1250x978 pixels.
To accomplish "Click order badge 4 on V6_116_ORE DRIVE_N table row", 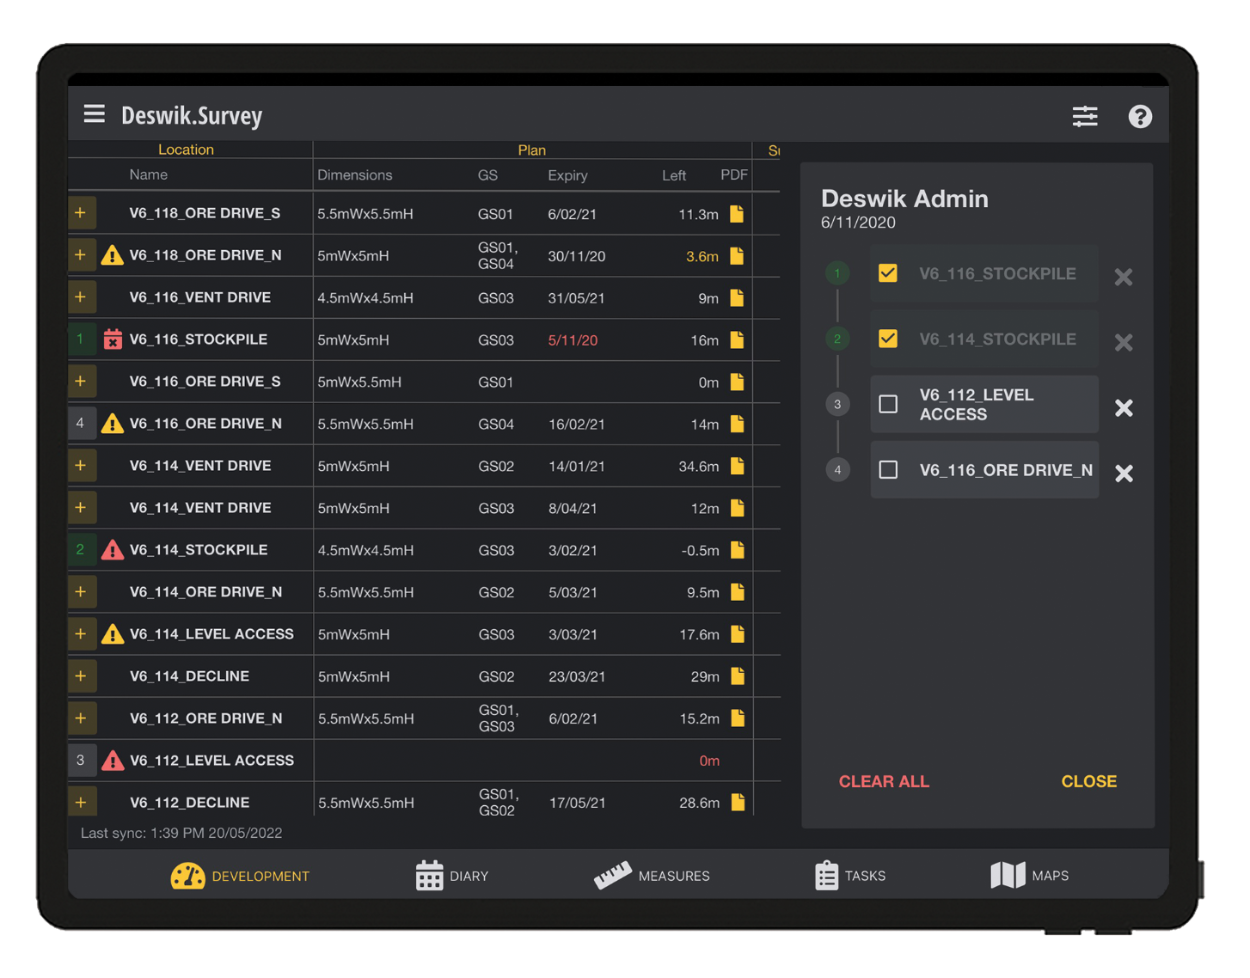I will [x=81, y=423].
